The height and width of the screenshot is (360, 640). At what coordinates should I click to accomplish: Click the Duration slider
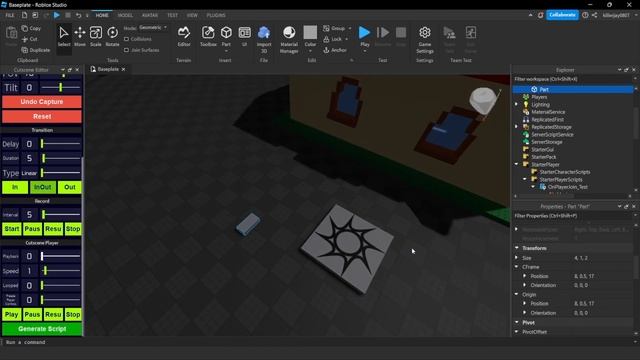click(60, 158)
